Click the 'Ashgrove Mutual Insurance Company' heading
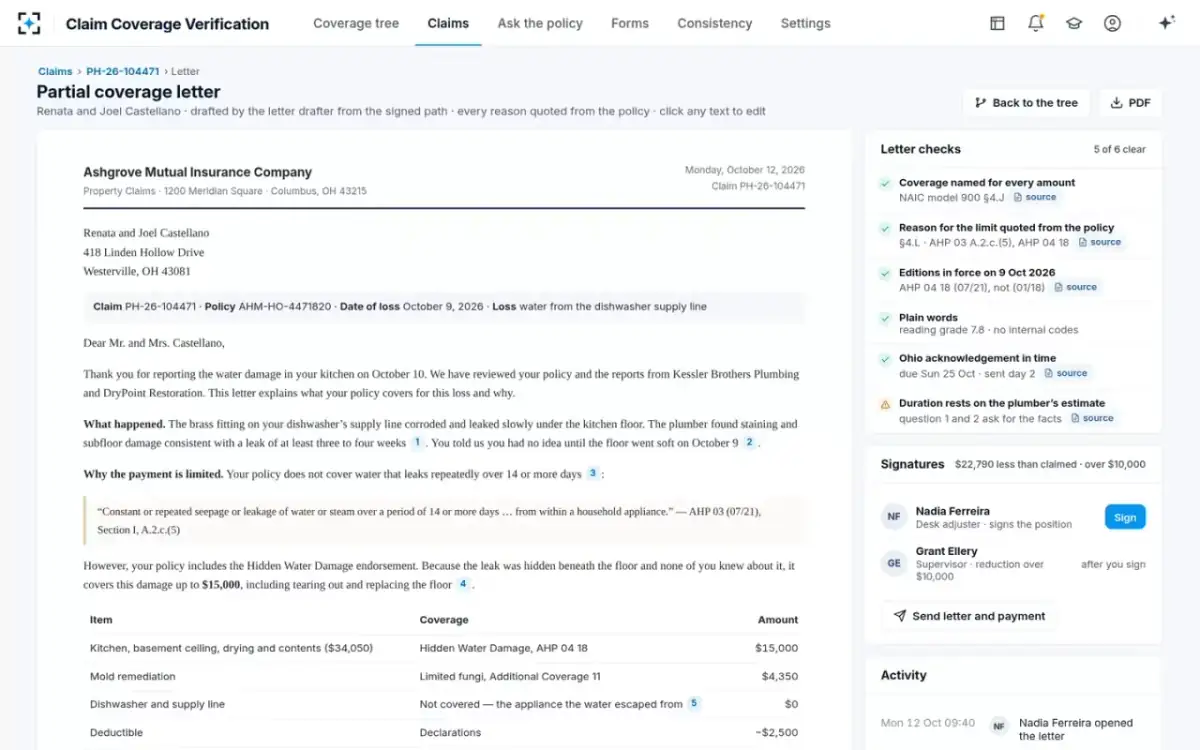Screen dimensions: 1200x750 point(198,172)
